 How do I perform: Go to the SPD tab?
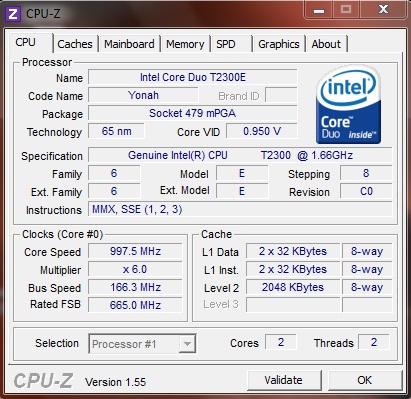click(x=231, y=44)
